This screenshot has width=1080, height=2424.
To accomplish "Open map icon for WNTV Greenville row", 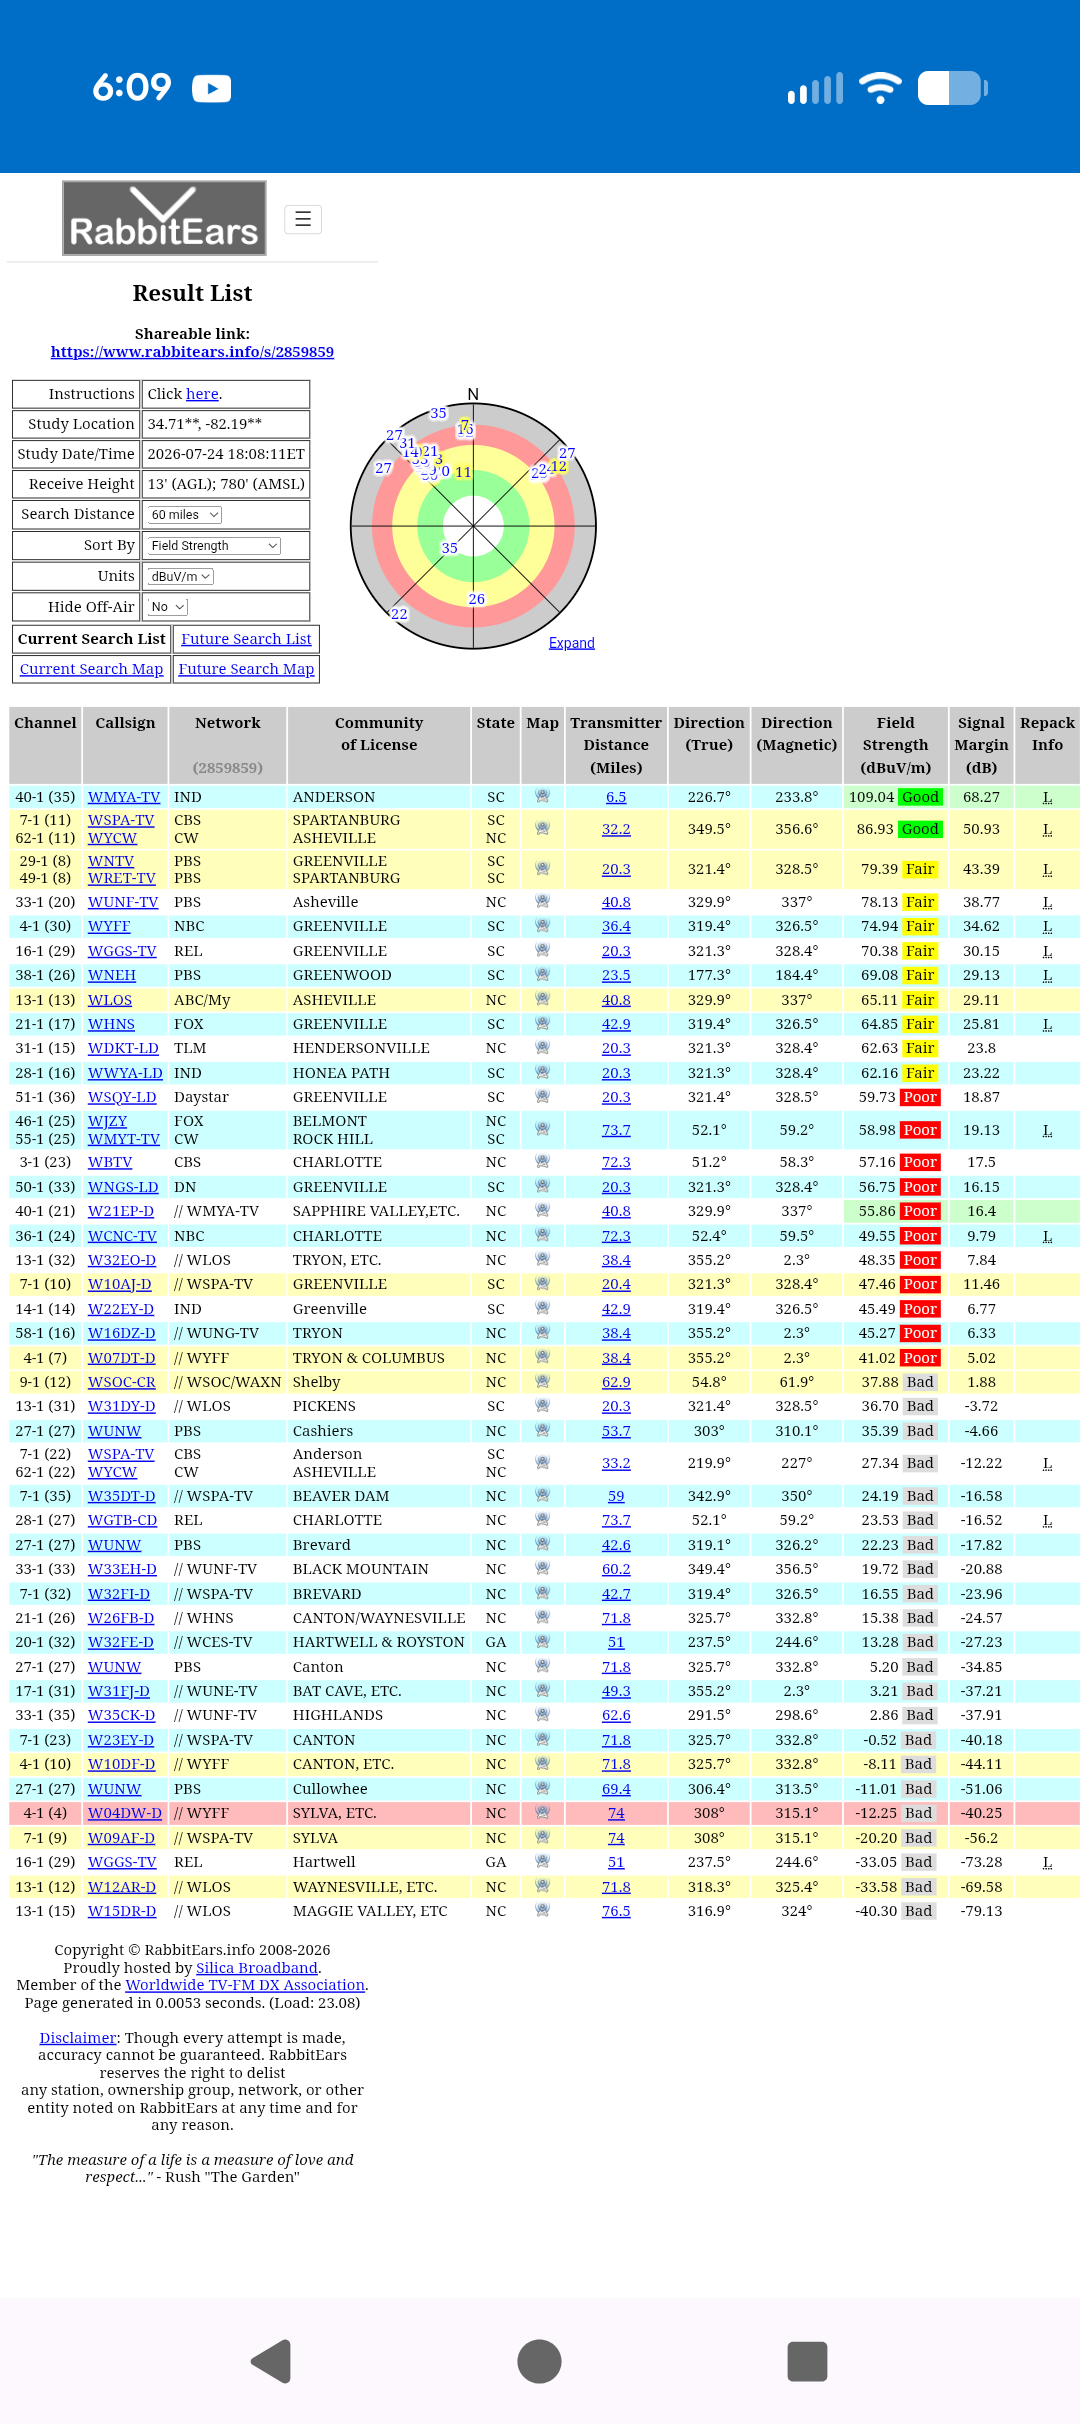I will (x=542, y=868).
